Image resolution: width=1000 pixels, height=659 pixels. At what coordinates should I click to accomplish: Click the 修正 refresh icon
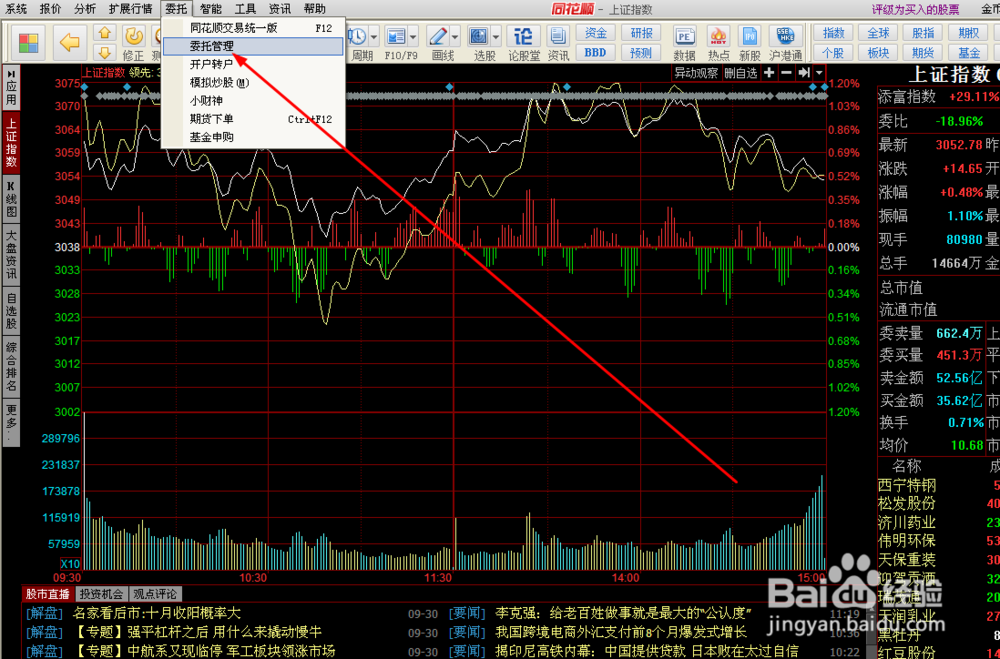tap(133, 37)
